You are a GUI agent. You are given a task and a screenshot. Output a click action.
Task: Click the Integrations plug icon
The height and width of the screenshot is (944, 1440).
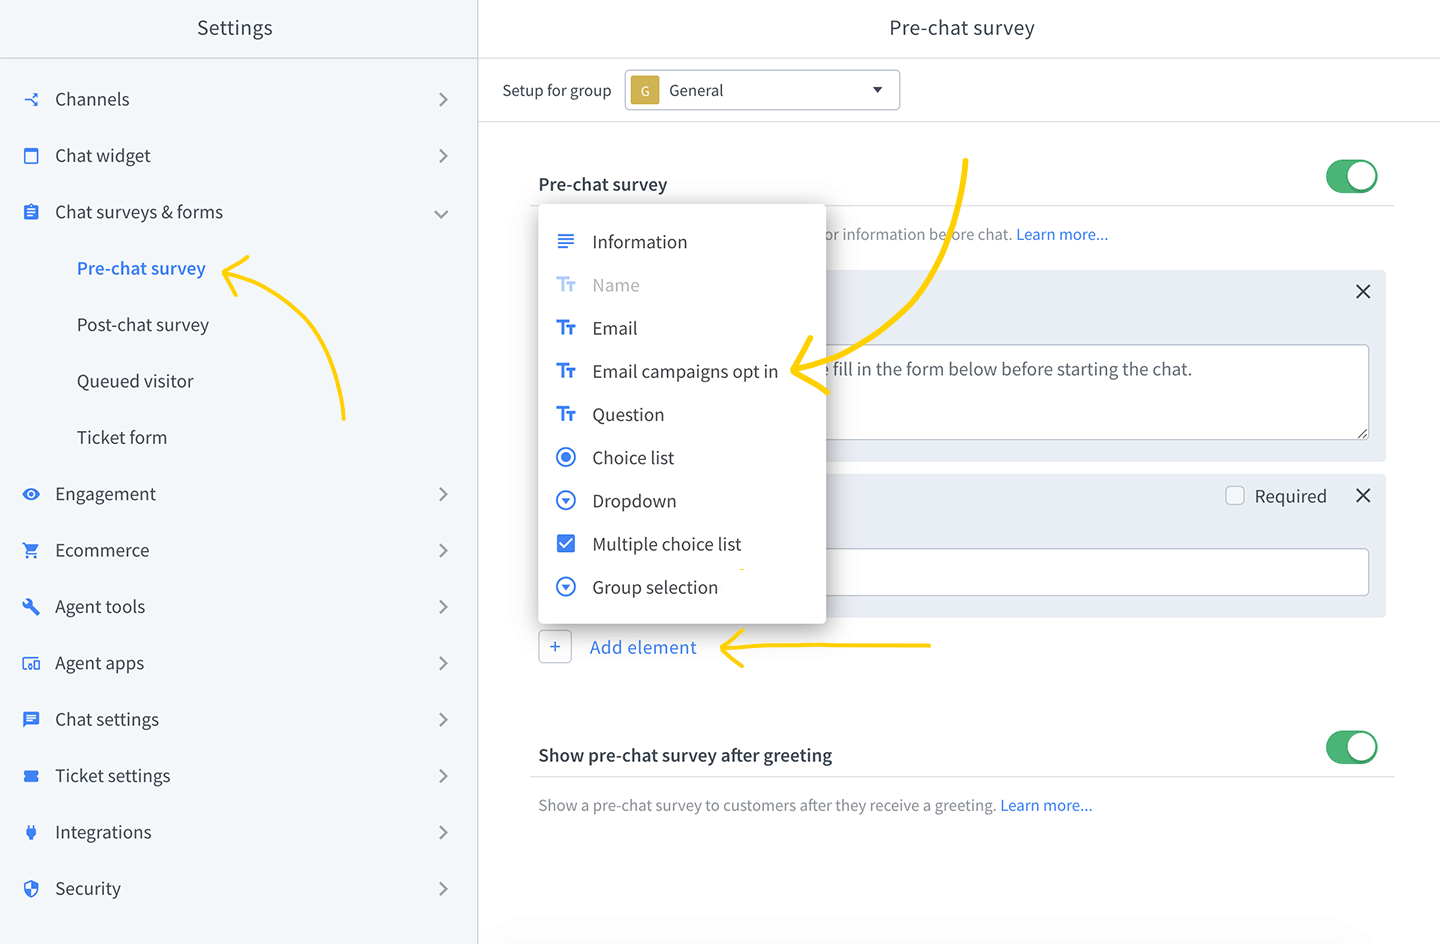point(31,832)
